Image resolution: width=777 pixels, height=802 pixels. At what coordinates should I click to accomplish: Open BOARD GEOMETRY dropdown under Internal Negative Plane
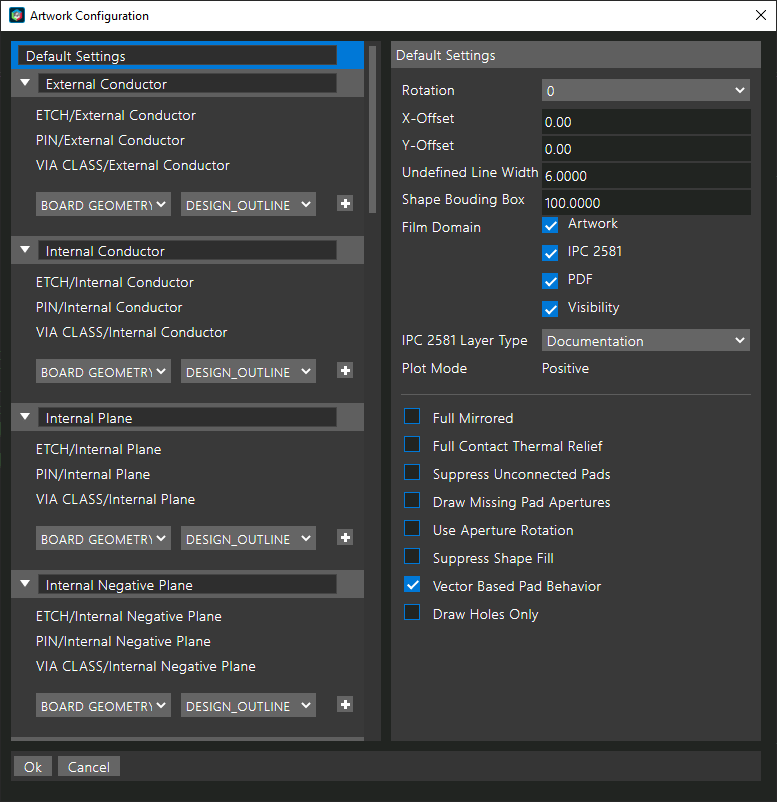point(103,706)
